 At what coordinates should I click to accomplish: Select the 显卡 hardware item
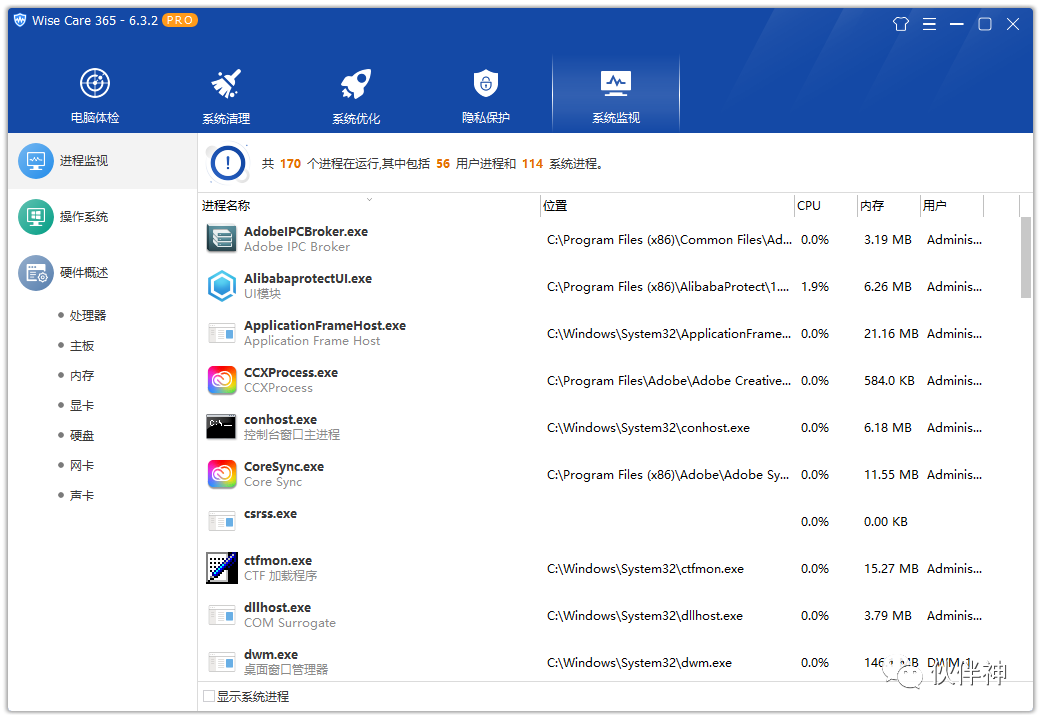tap(82, 405)
